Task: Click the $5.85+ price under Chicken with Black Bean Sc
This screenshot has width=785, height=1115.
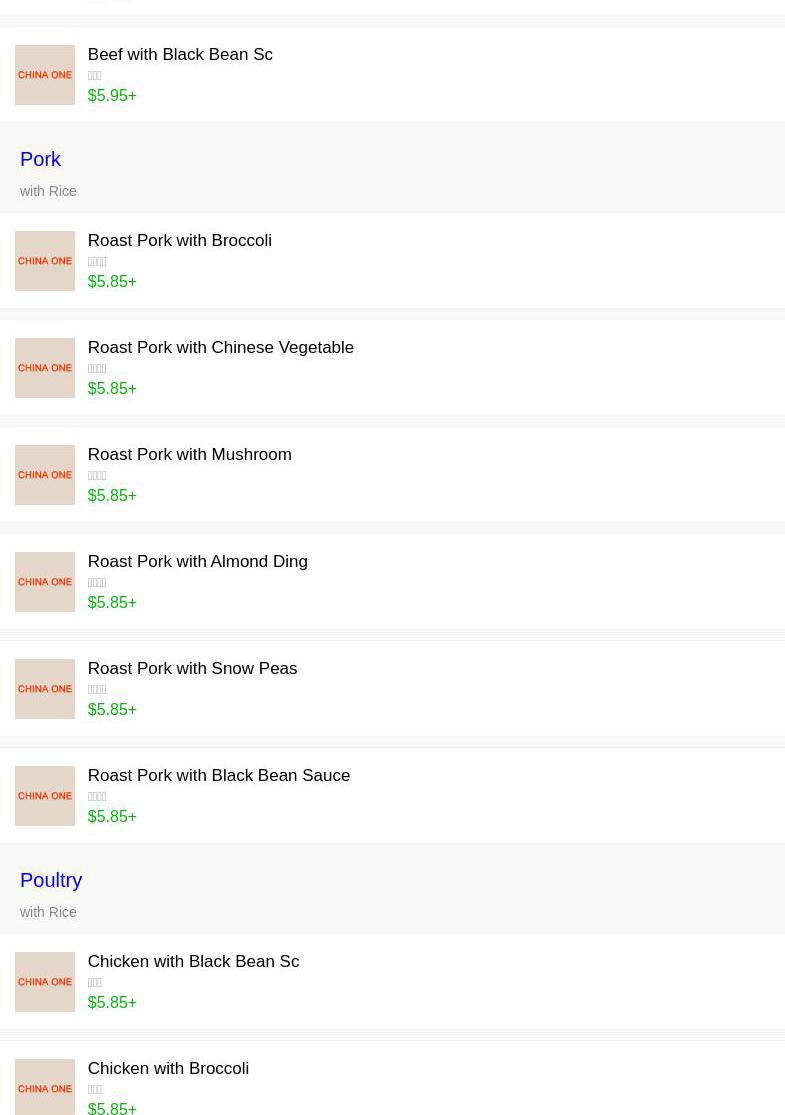Action: click(x=112, y=1003)
